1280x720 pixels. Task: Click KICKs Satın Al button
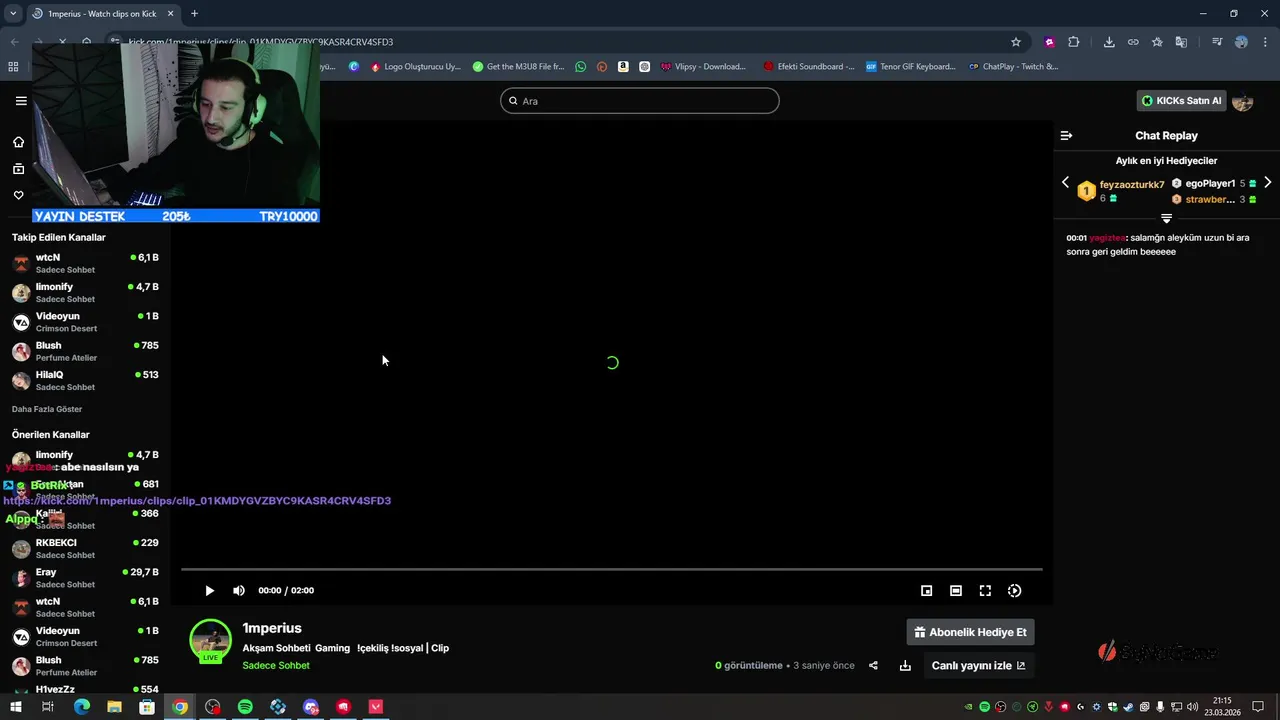1182,101
